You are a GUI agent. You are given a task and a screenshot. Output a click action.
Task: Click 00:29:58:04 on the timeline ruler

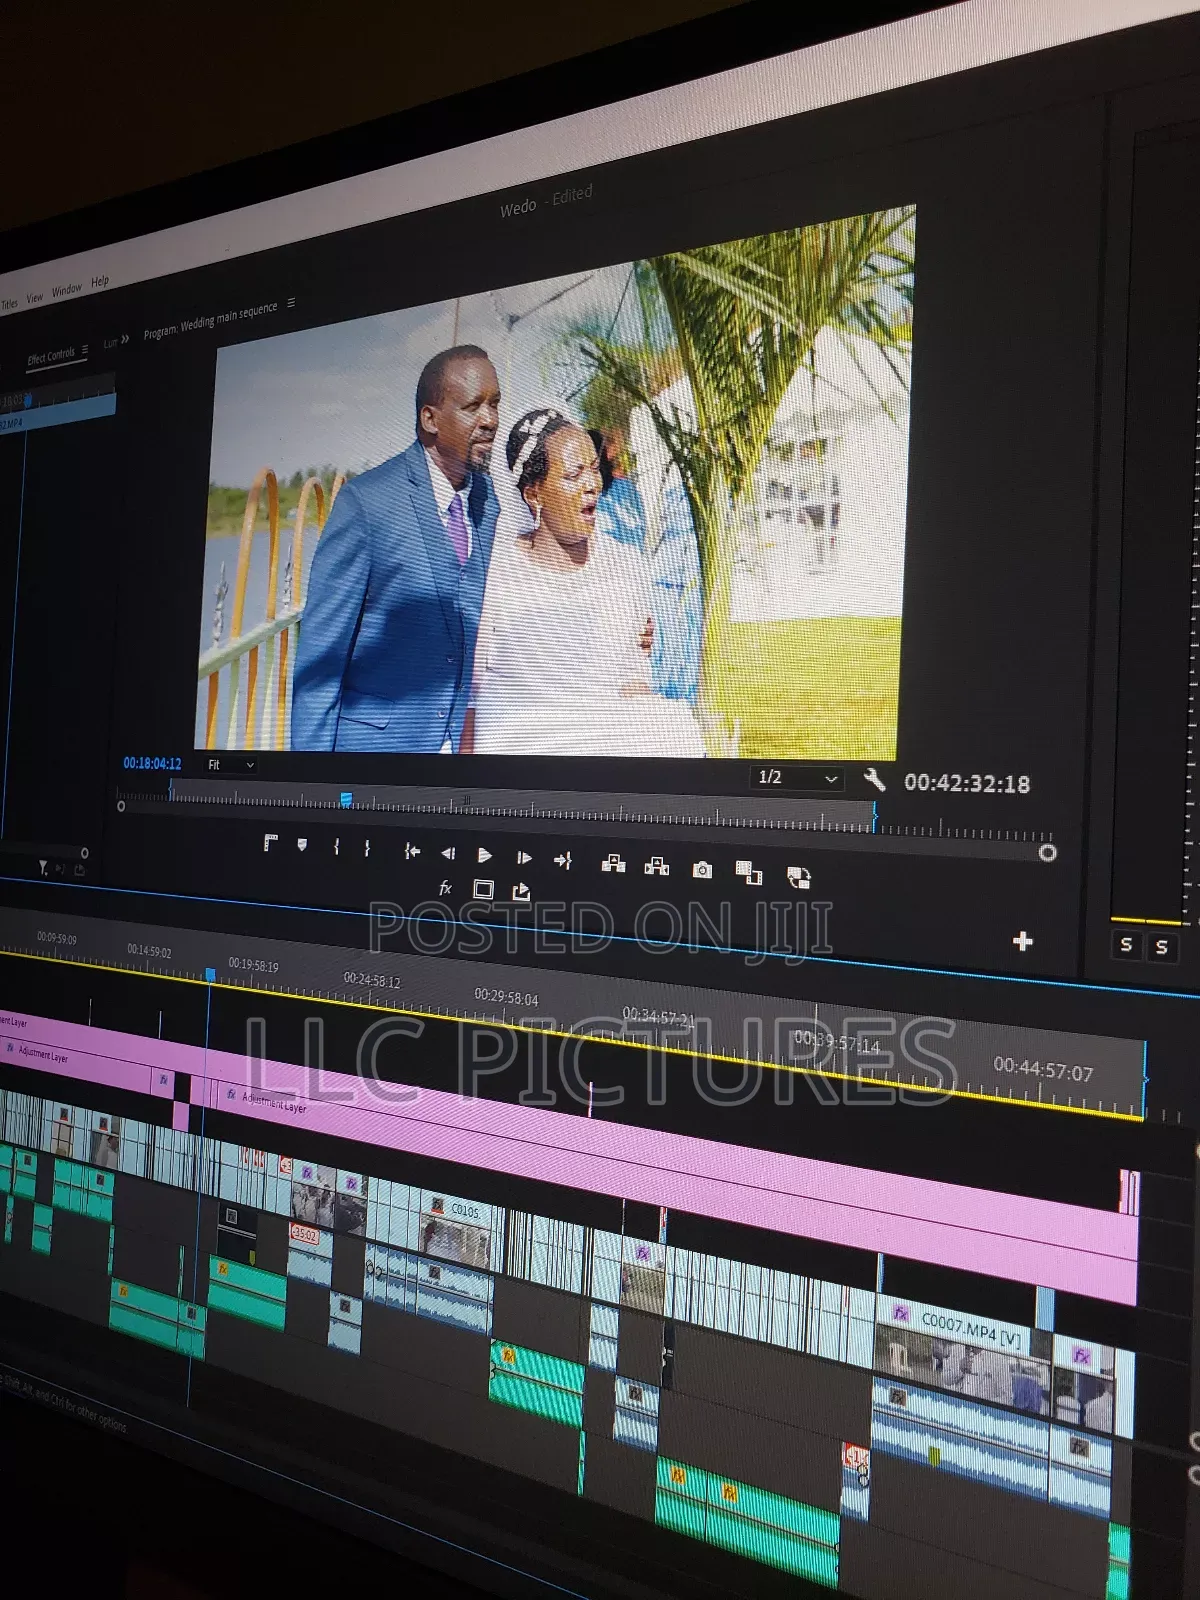coord(506,996)
